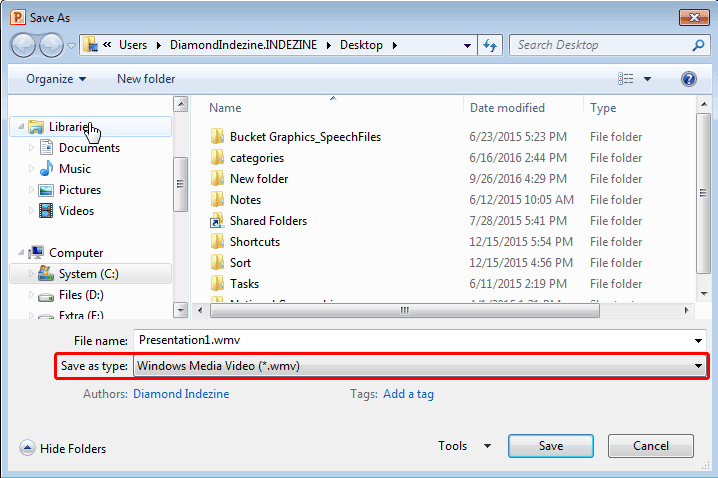Screen dimensions: 718x478
Task: Select the 'Bucket Graphics_SpeechFiles' name text
Action: [x=305, y=136]
